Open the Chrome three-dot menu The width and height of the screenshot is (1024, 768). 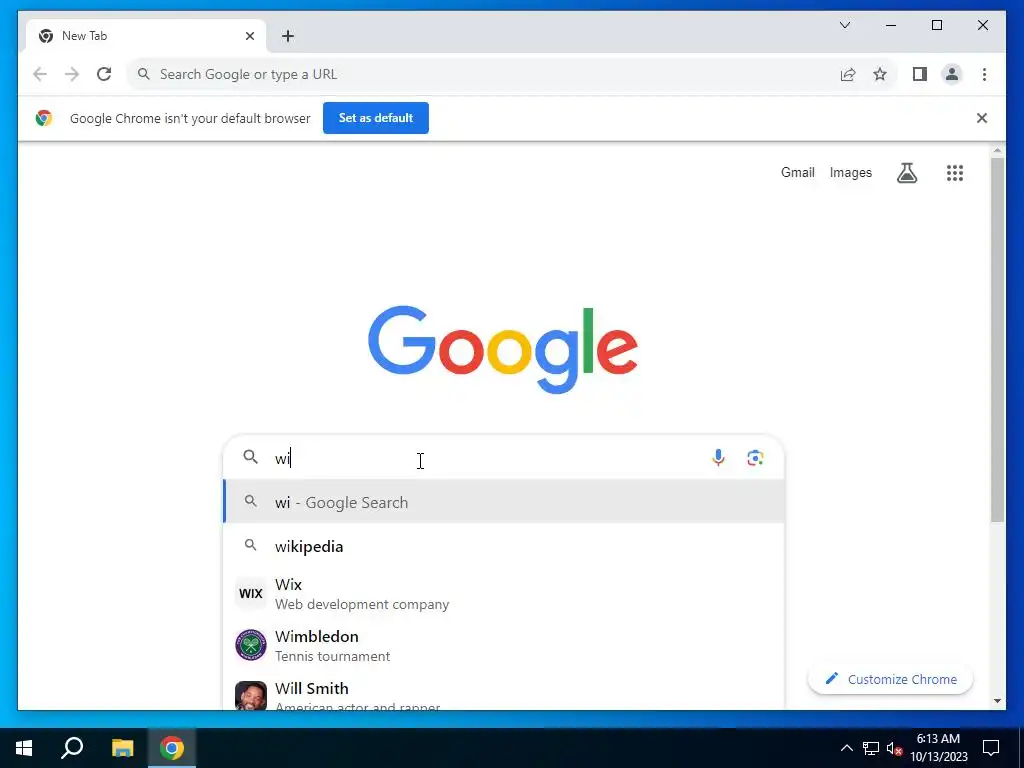click(x=984, y=74)
